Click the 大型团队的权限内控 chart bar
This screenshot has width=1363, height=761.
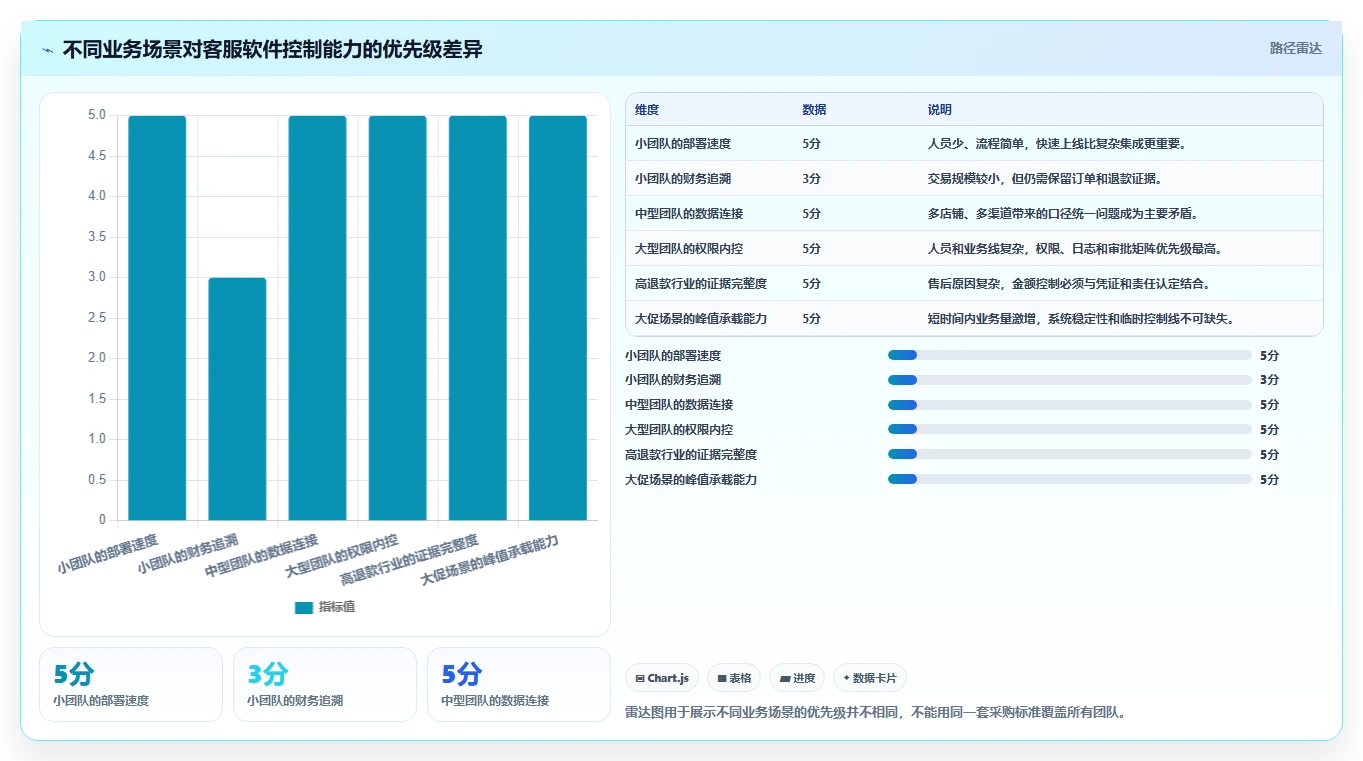pos(397,318)
